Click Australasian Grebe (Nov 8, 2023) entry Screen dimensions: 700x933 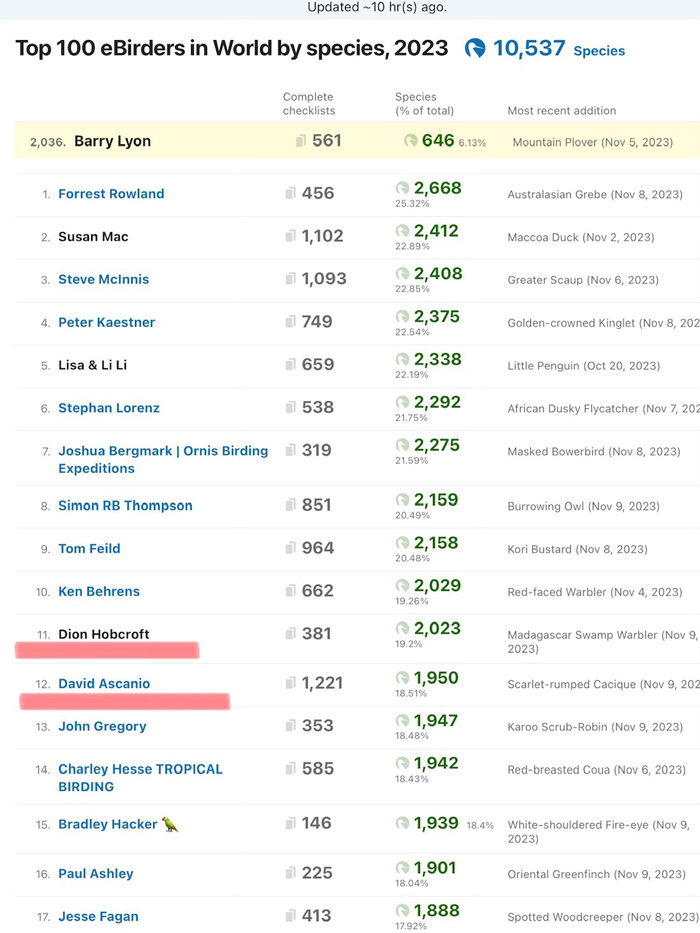(595, 195)
